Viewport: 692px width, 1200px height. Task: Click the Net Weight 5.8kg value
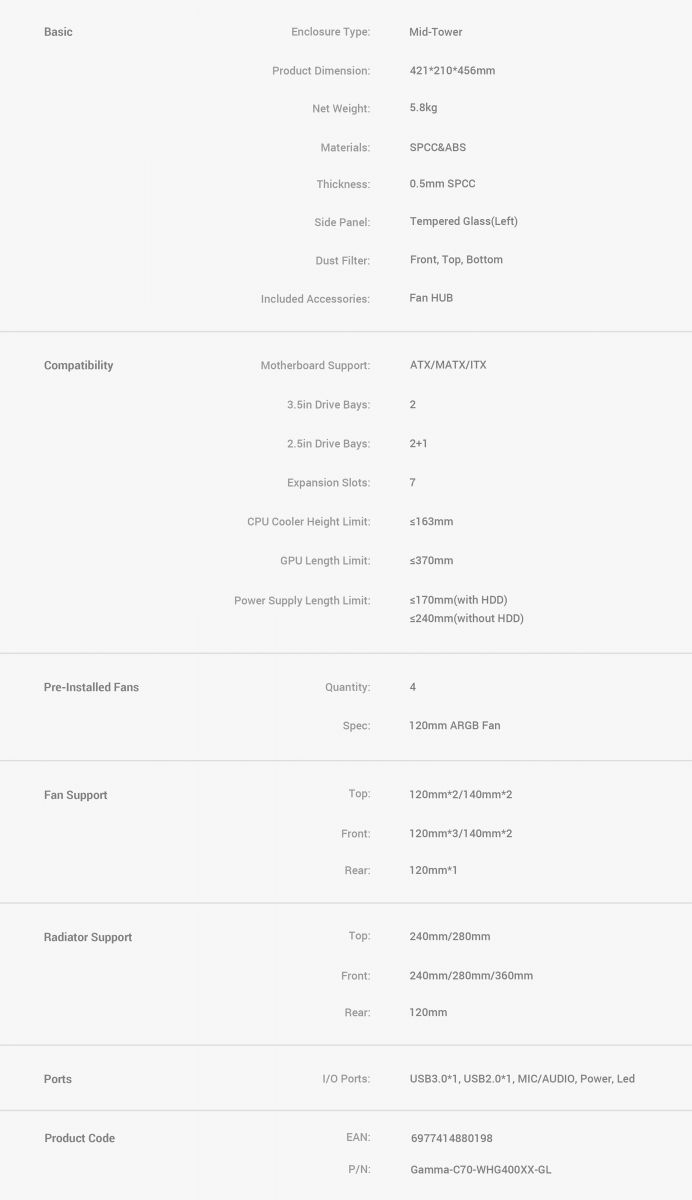(423, 108)
